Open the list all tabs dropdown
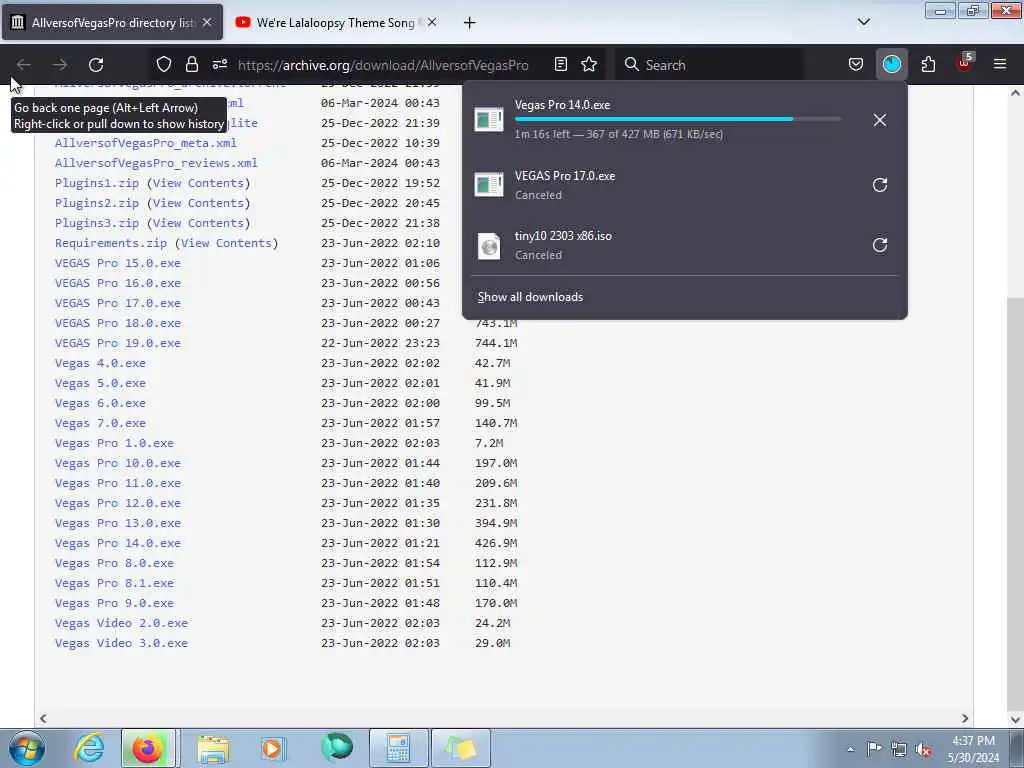This screenshot has width=1024, height=768. click(863, 22)
